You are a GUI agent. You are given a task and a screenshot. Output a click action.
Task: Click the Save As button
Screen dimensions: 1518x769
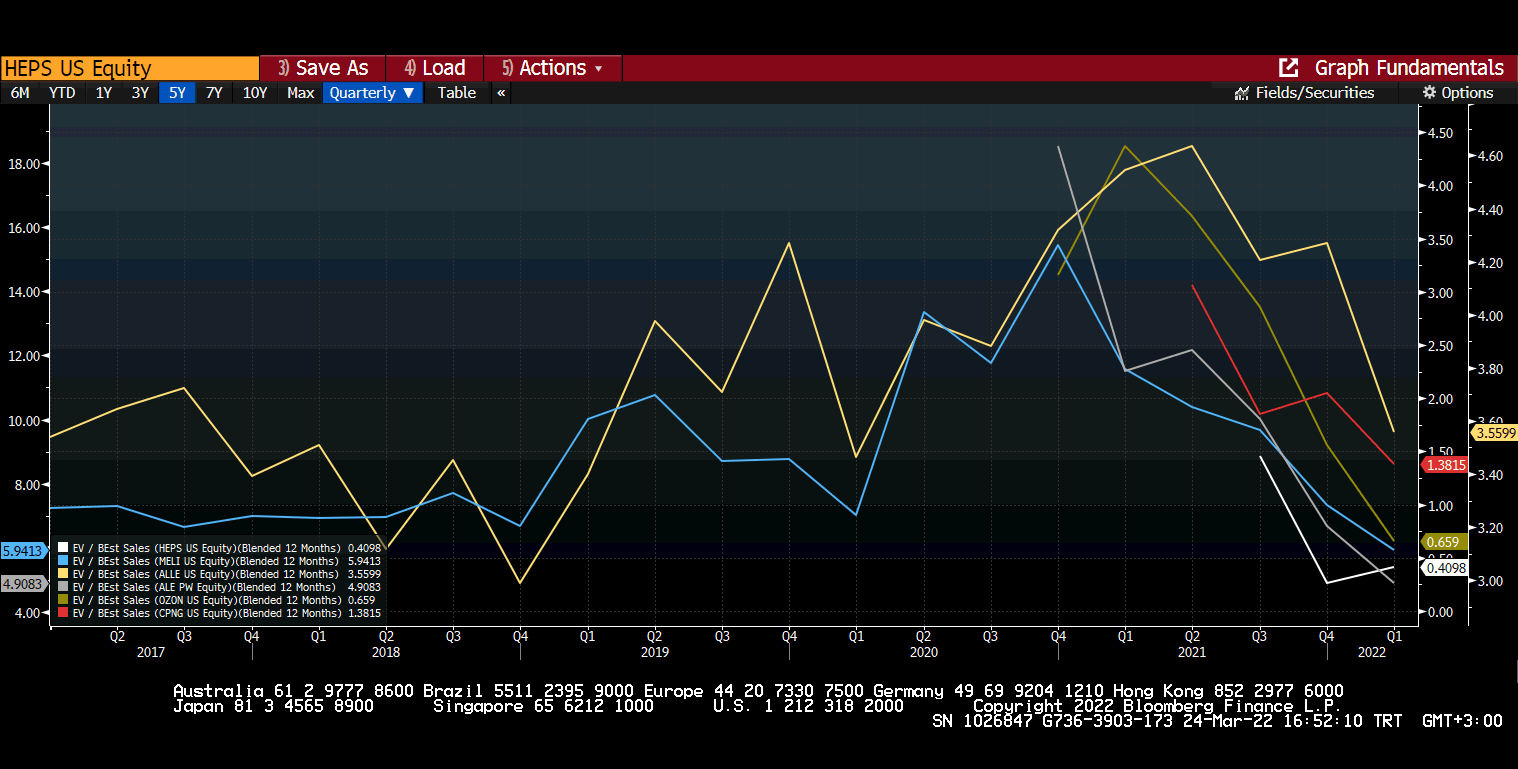(322, 68)
